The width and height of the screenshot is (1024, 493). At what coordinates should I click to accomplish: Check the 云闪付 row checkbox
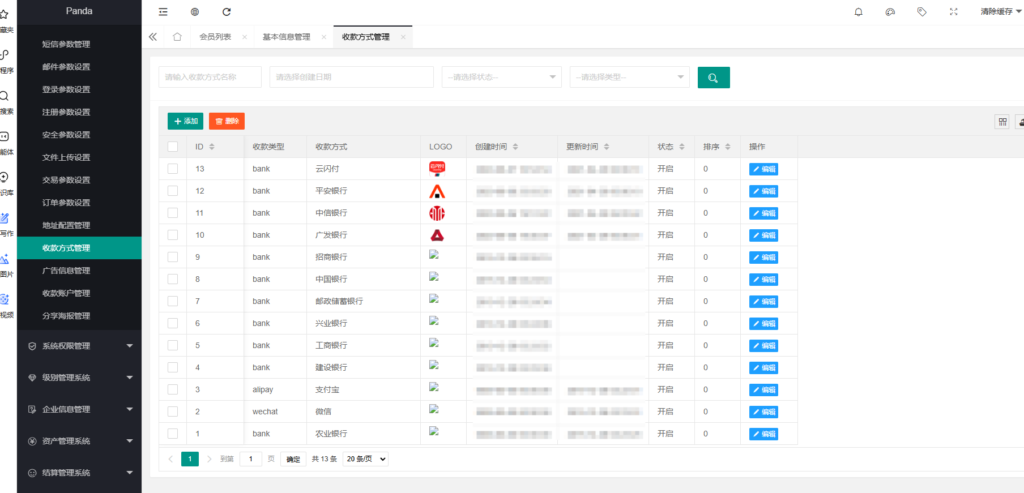click(172, 168)
